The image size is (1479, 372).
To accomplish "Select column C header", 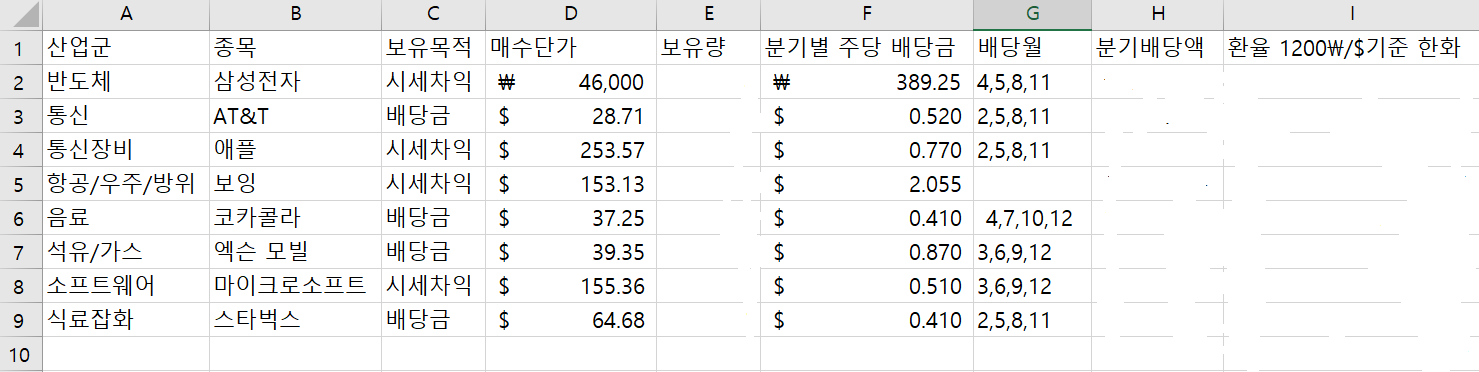I will [433, 14].
